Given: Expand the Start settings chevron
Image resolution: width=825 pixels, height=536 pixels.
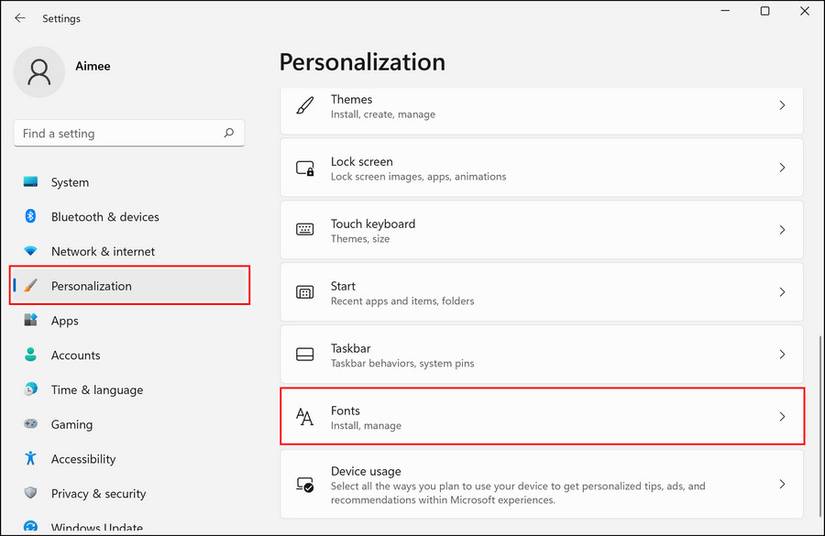Looking at the screenshot, I should click(x=782, y=292).
